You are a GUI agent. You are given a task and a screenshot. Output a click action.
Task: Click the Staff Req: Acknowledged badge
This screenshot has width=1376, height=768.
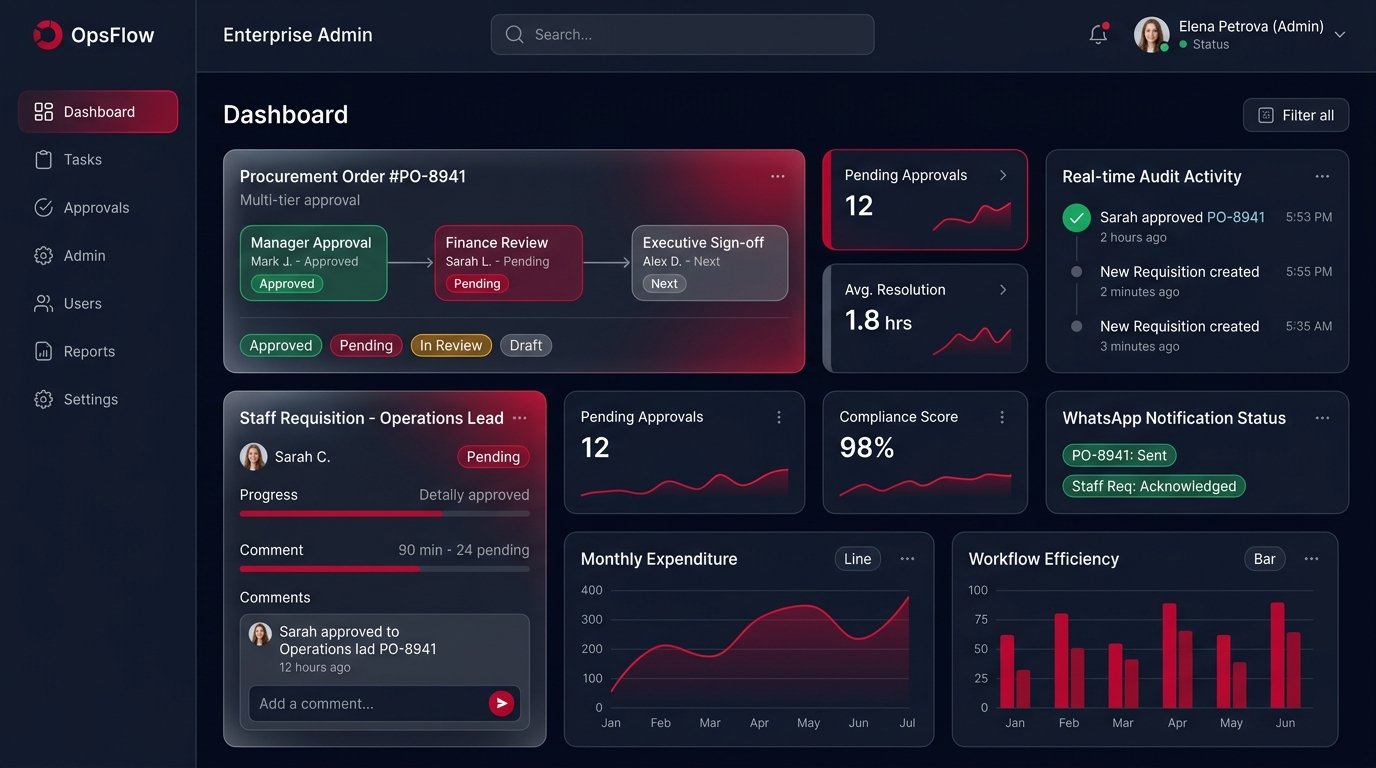coord(1154,486)
